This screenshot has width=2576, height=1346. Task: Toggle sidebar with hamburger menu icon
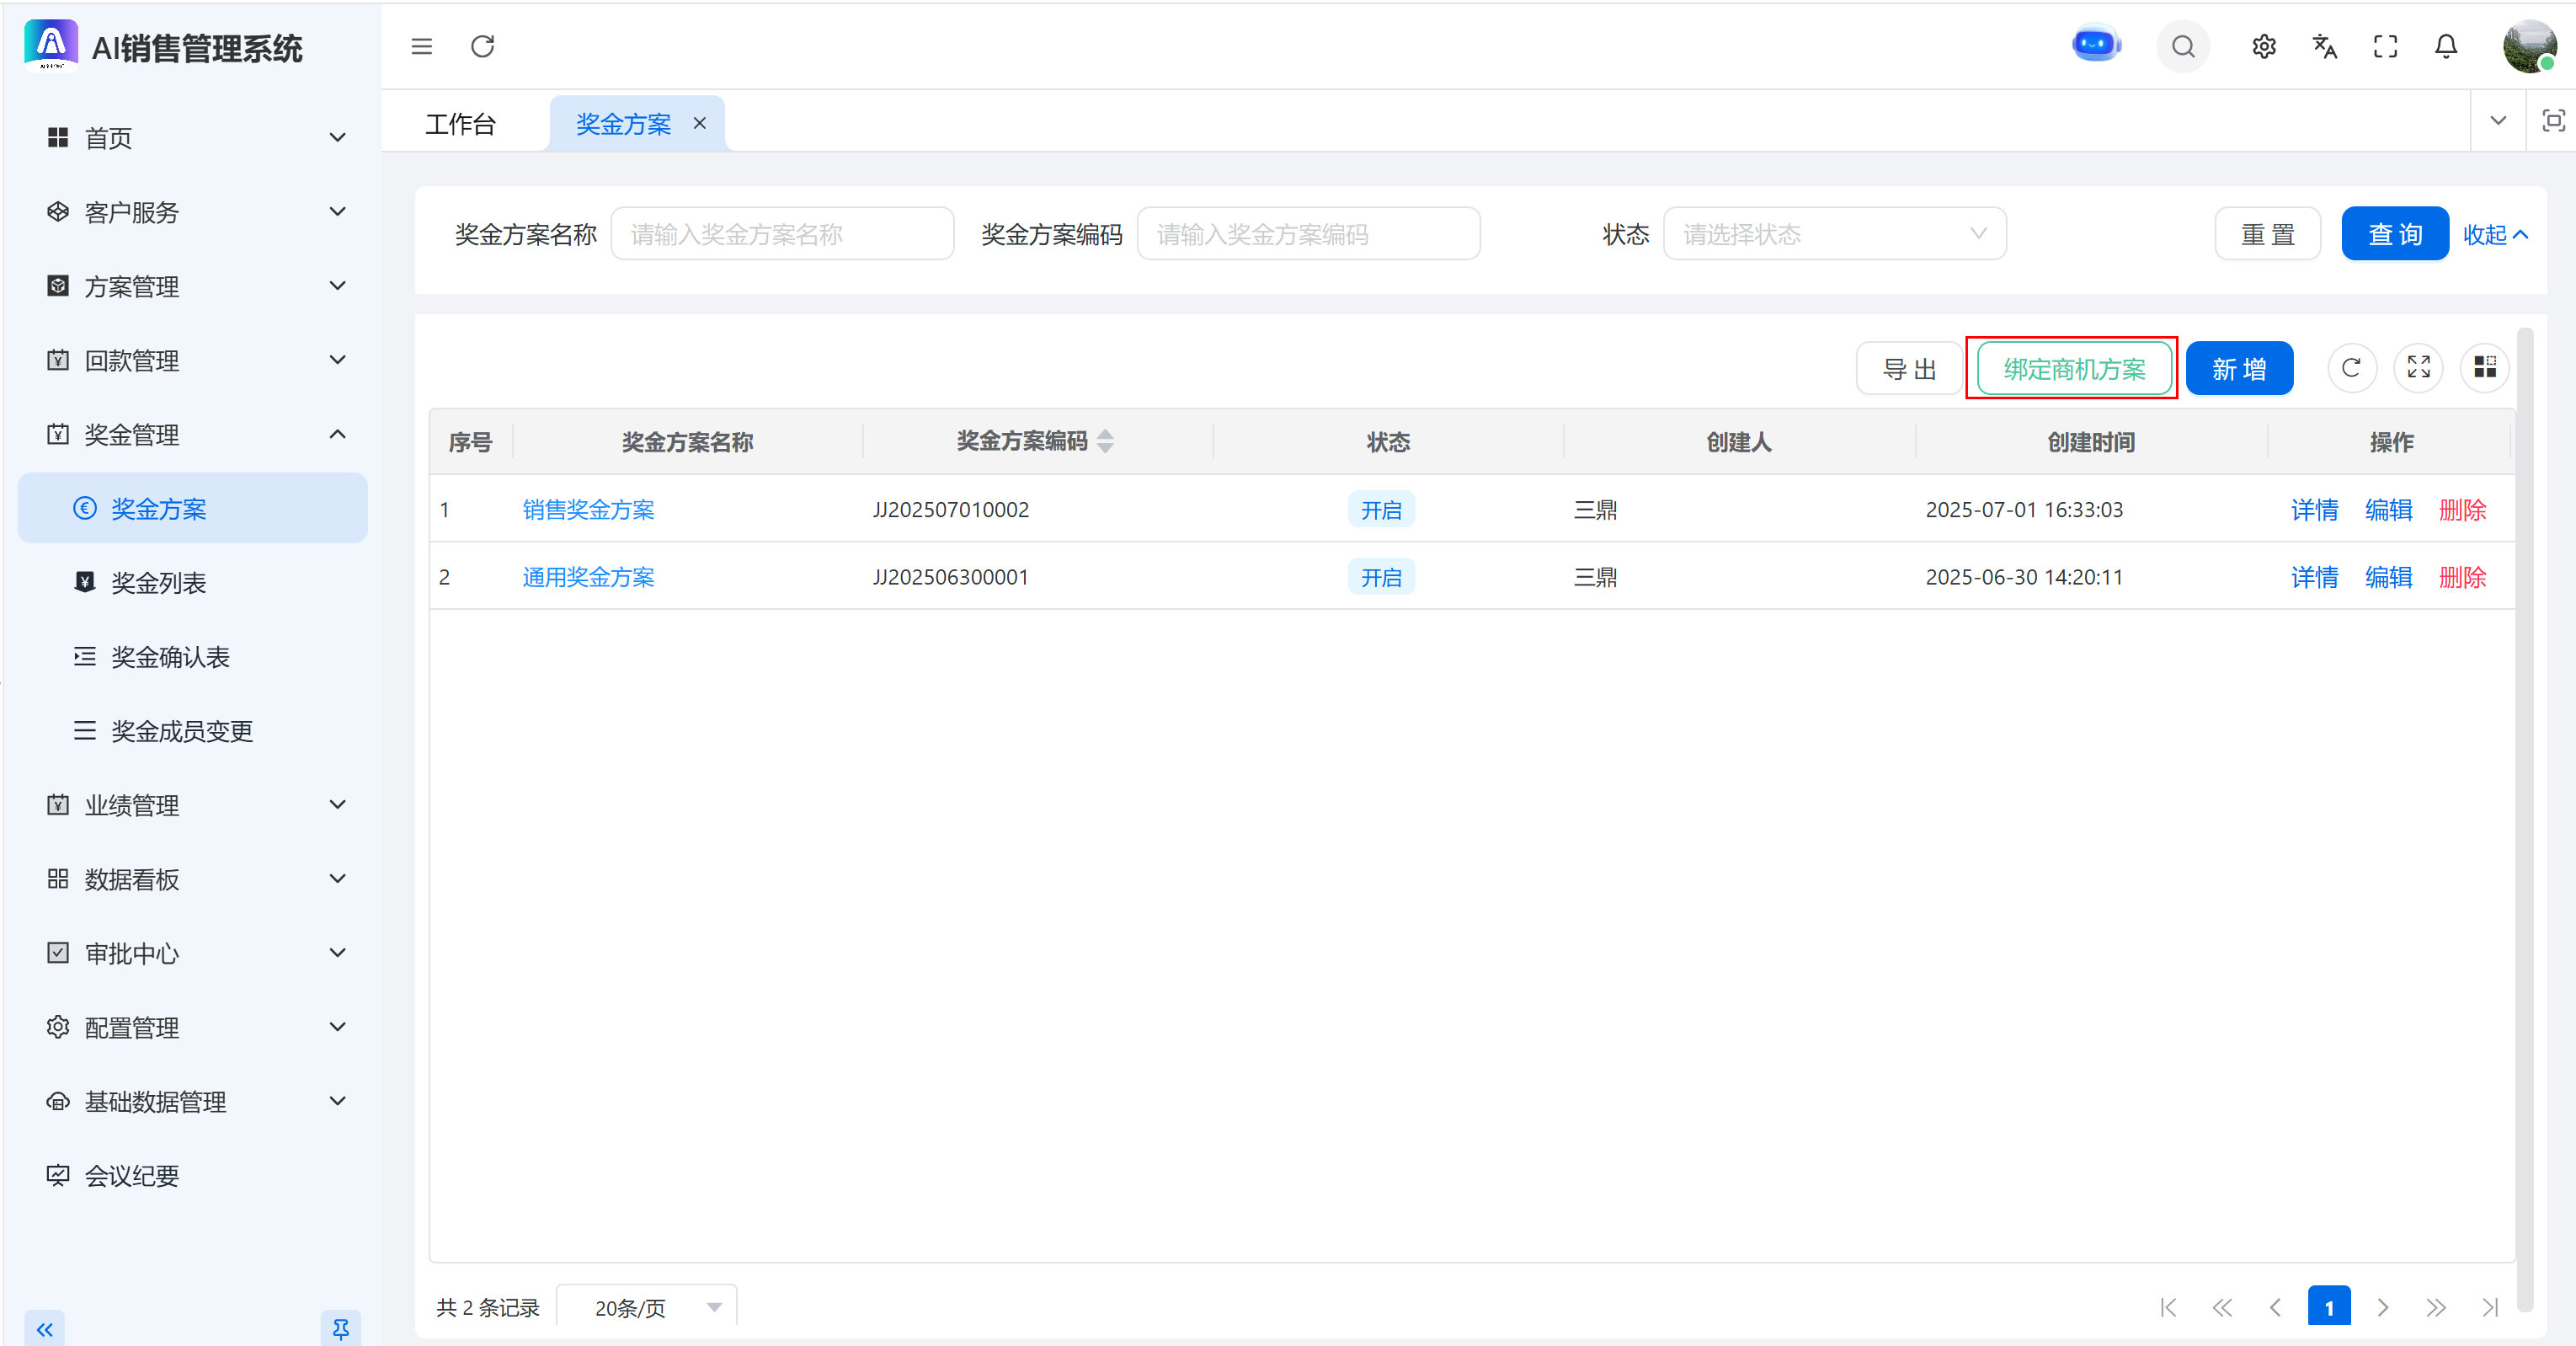[x=421, y=46]
